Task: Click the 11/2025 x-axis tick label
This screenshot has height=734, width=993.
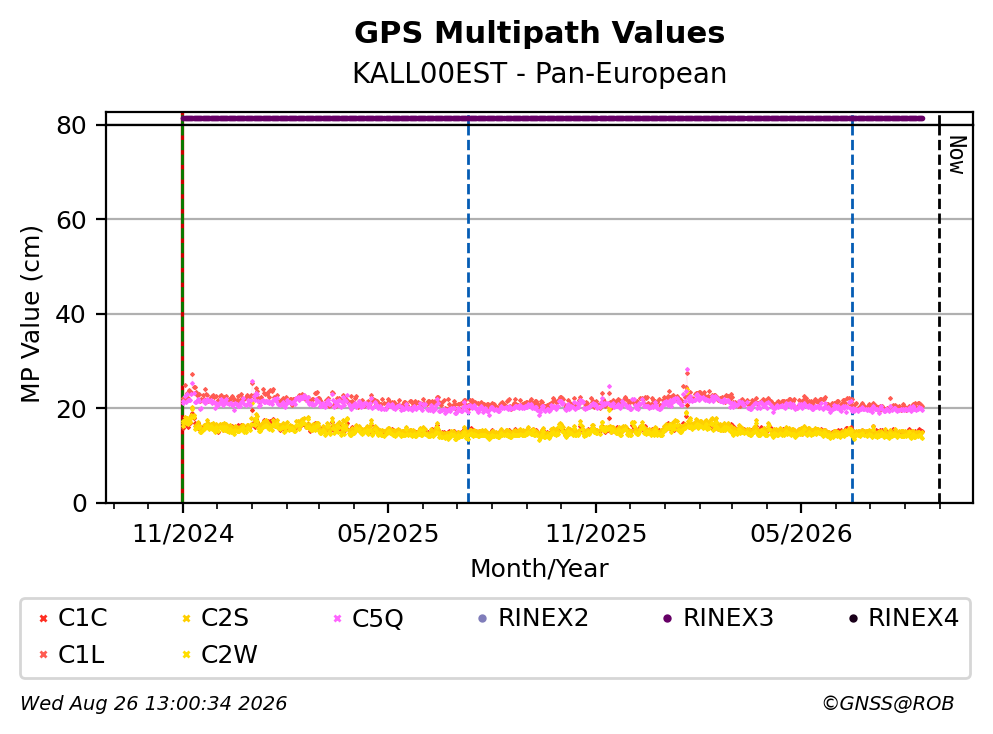Action: click(596, 534)
